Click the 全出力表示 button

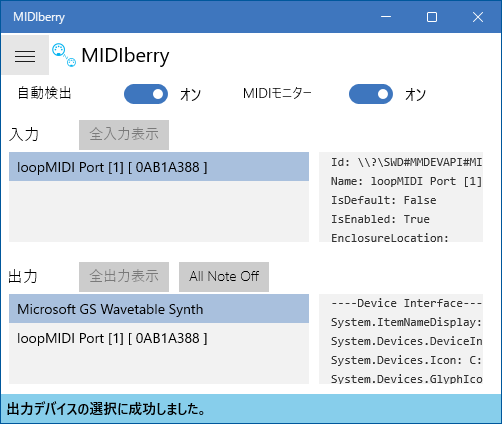124,277
